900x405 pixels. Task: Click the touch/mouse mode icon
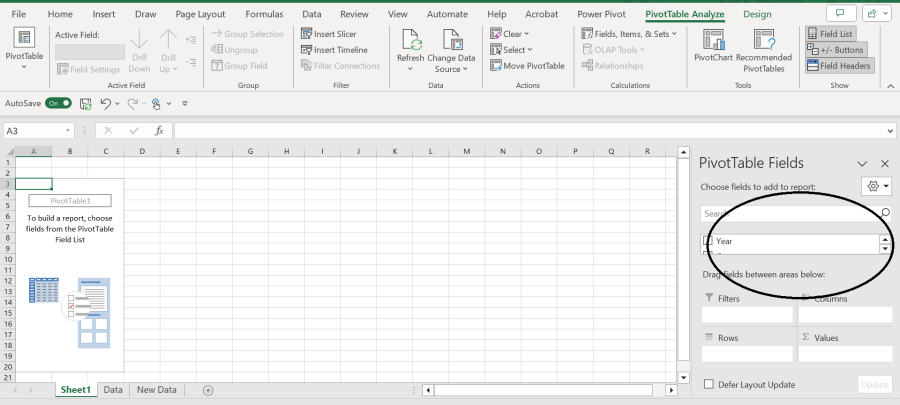tap(156, 103)
